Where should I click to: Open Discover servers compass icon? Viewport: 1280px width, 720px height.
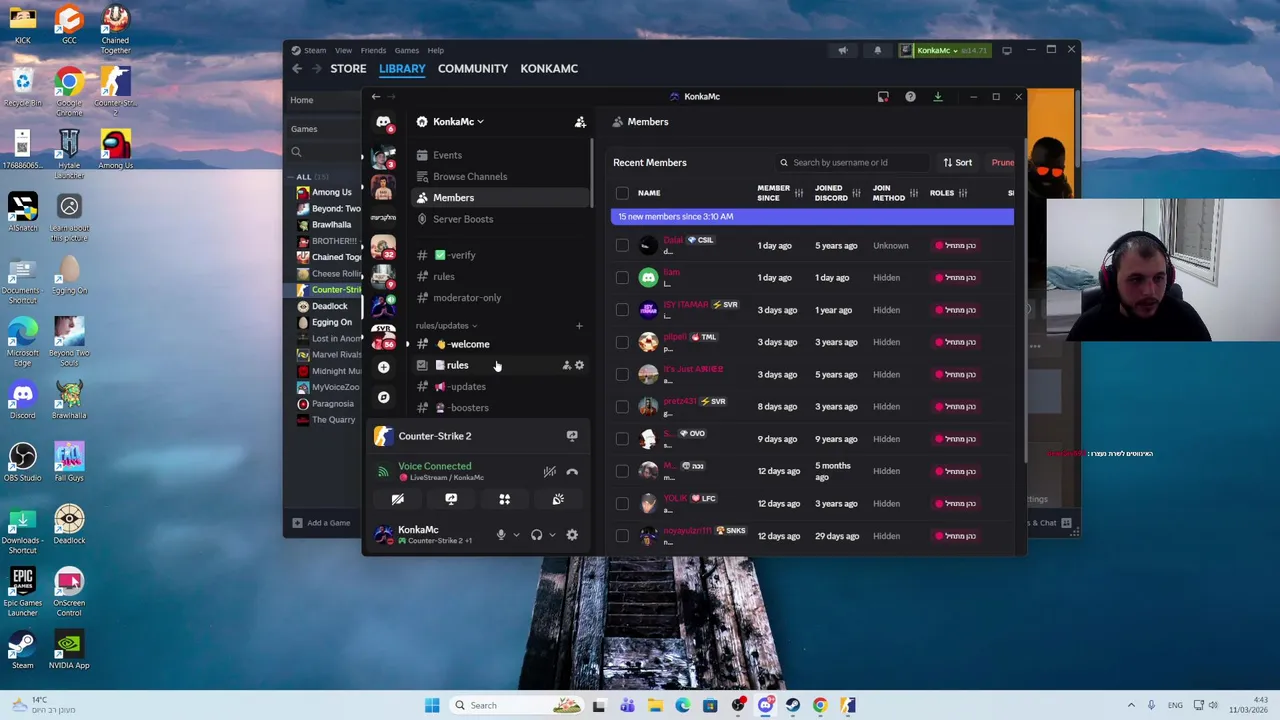(383, 397)
